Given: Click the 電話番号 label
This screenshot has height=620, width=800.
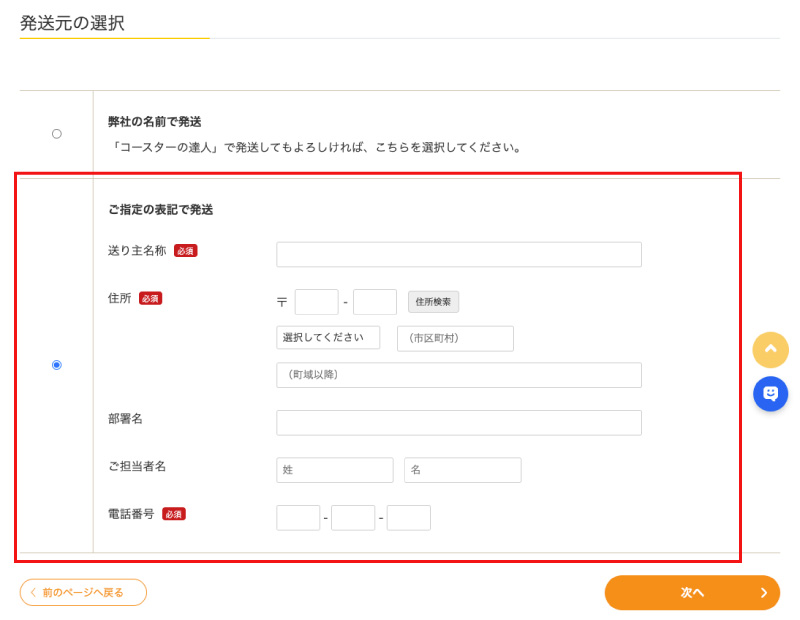Looking at the screenshot, I should point(131,514).
